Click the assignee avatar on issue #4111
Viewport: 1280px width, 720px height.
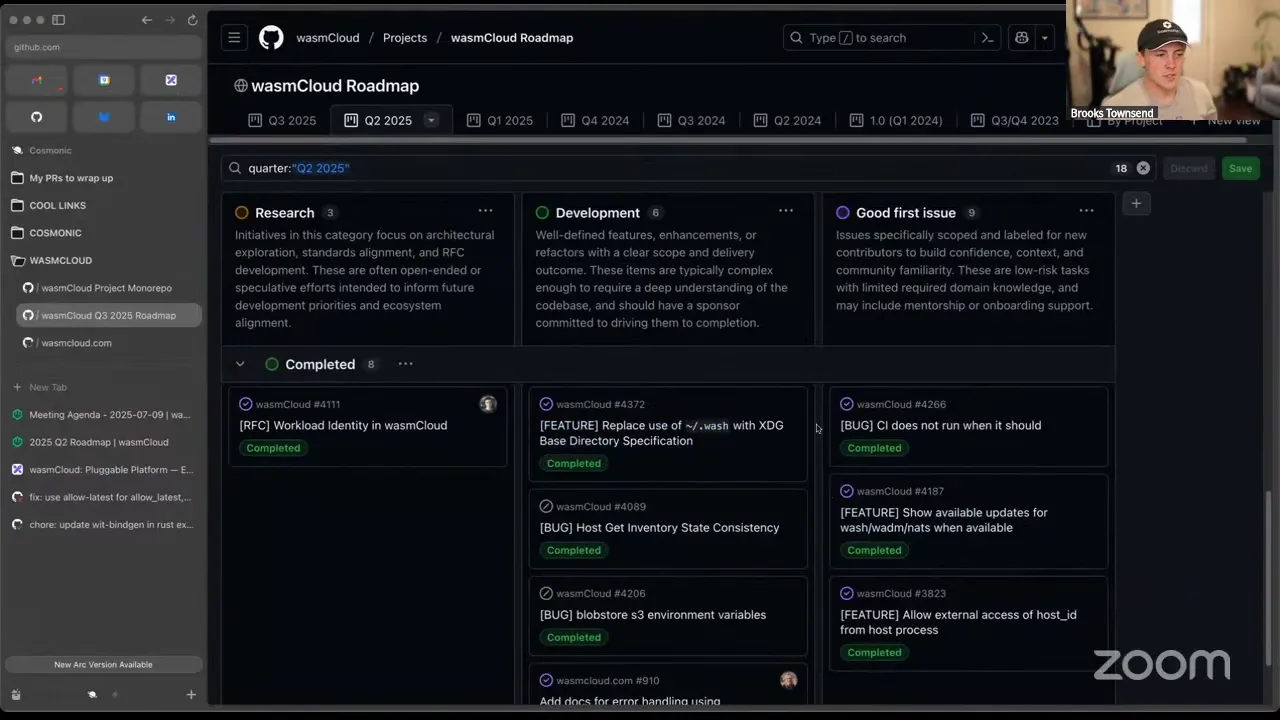(x=488, y=404)
